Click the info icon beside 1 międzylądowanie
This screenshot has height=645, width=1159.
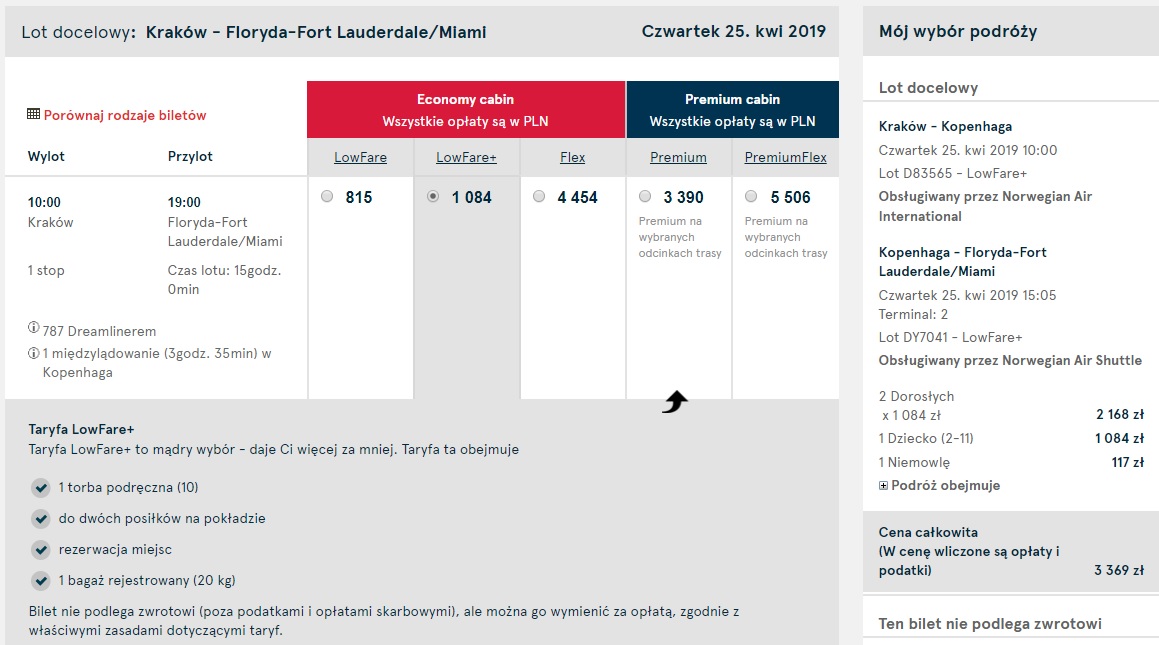[x=33, y=353]
